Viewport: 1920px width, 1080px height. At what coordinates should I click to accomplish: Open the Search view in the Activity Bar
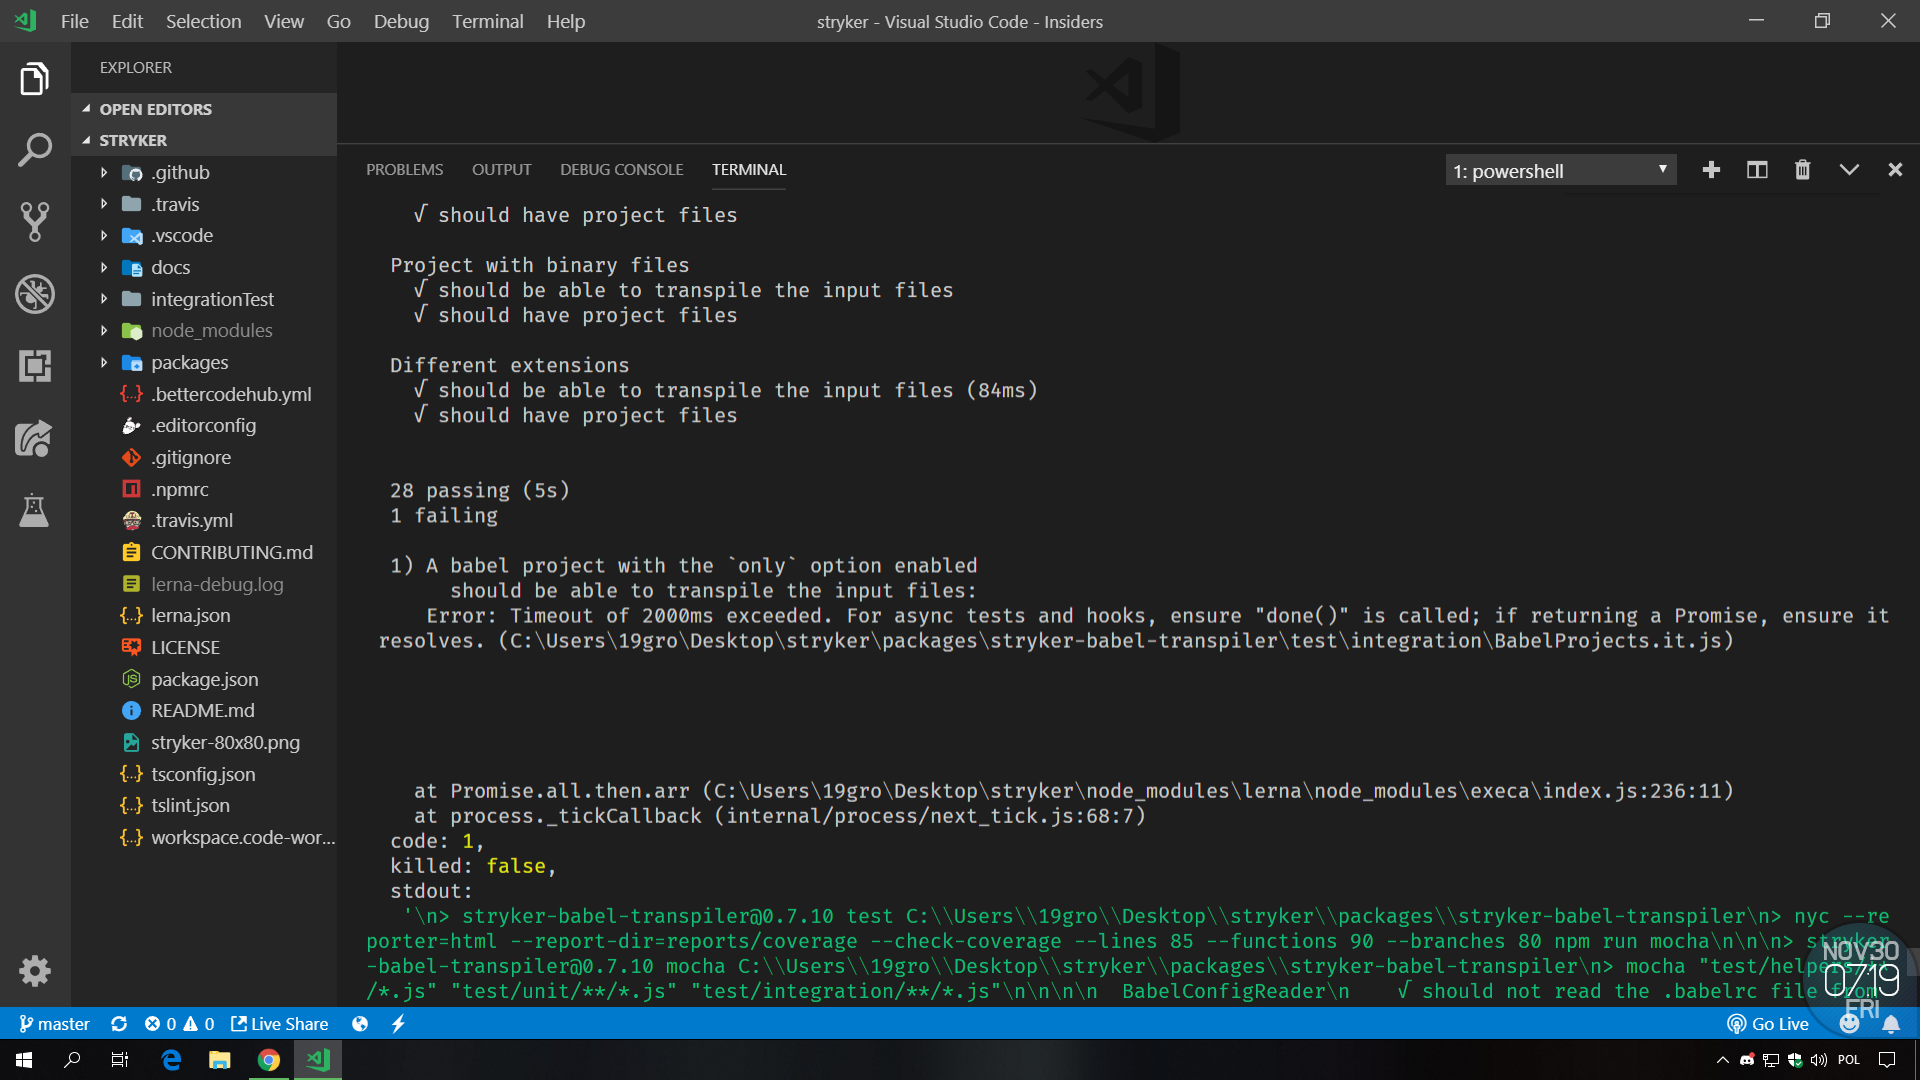click(35, 150)
